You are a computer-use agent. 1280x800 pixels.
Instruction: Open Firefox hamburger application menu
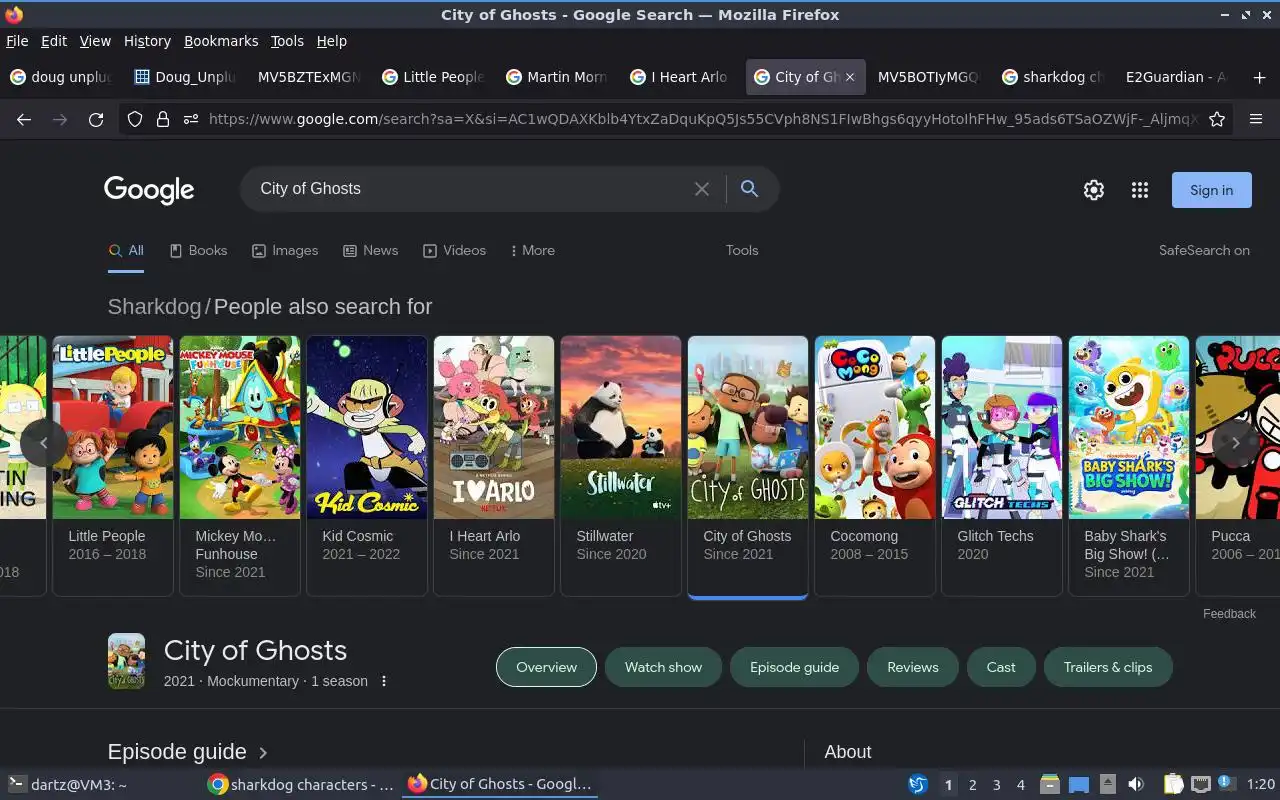(x=1257, y=119)
